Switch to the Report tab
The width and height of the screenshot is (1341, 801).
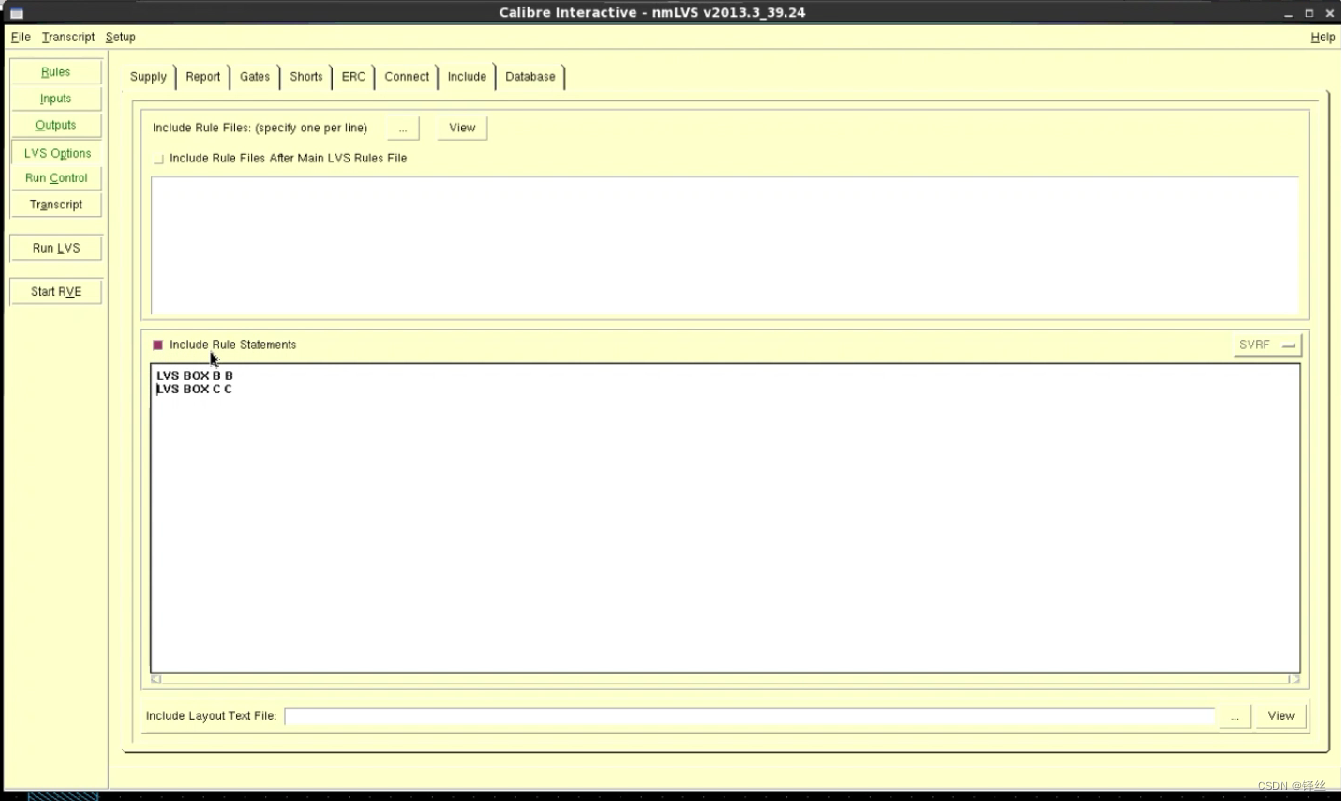[203, 77]
